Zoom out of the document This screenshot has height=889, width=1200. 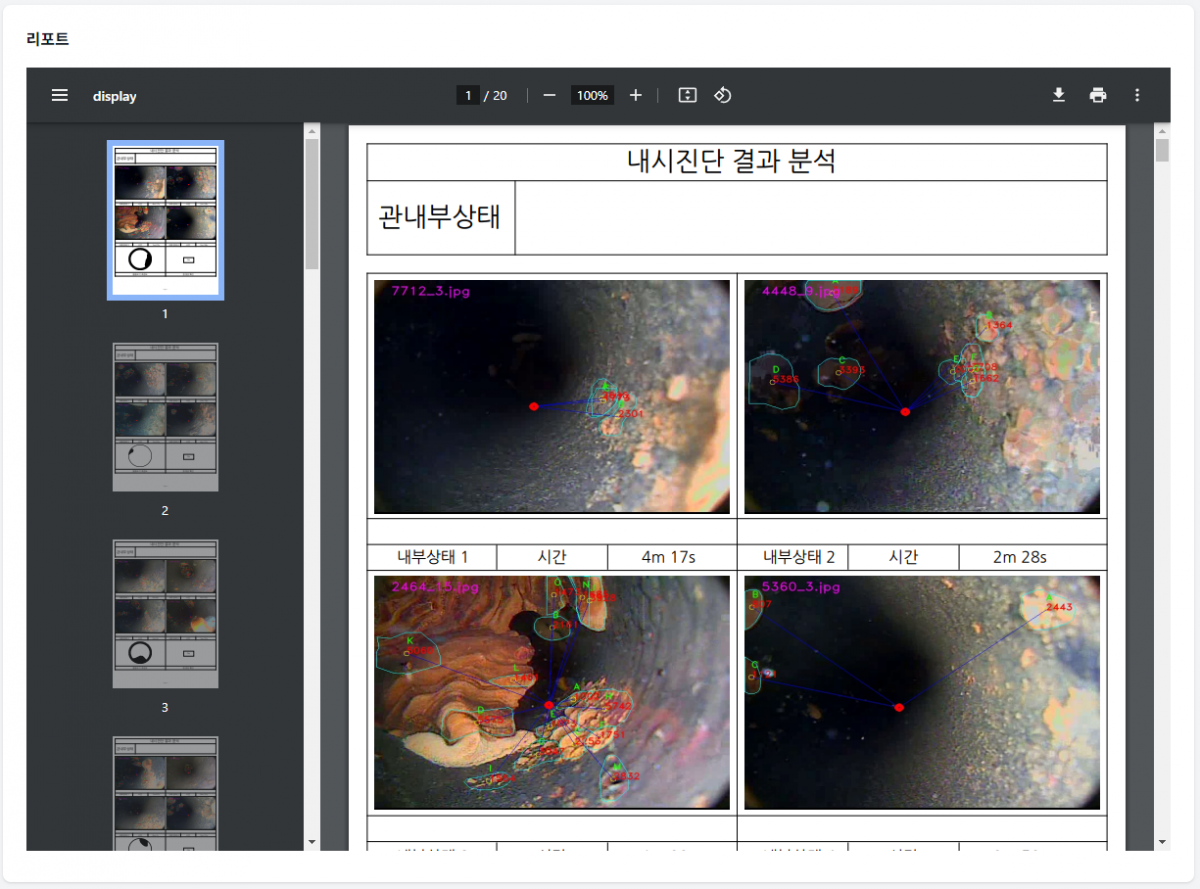(548, 95)
